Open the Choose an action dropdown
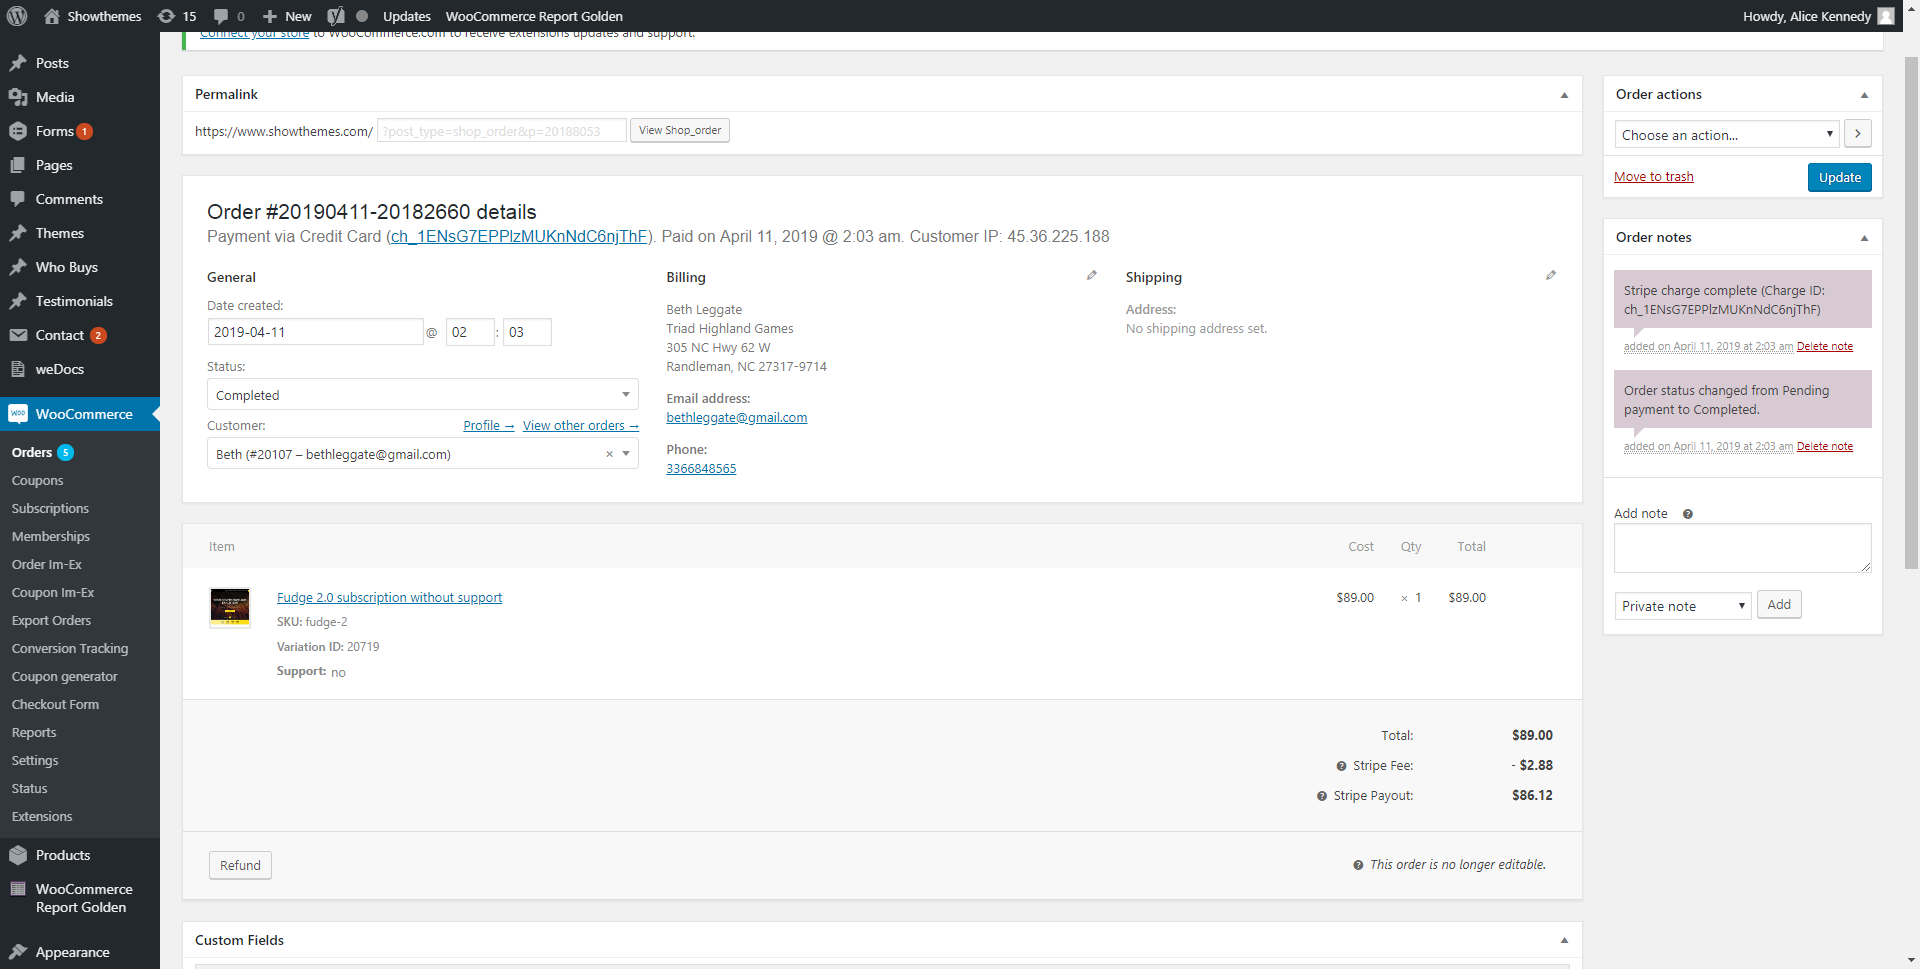The height and width of the screenshot is (969, 1920). coord(1727,135)
